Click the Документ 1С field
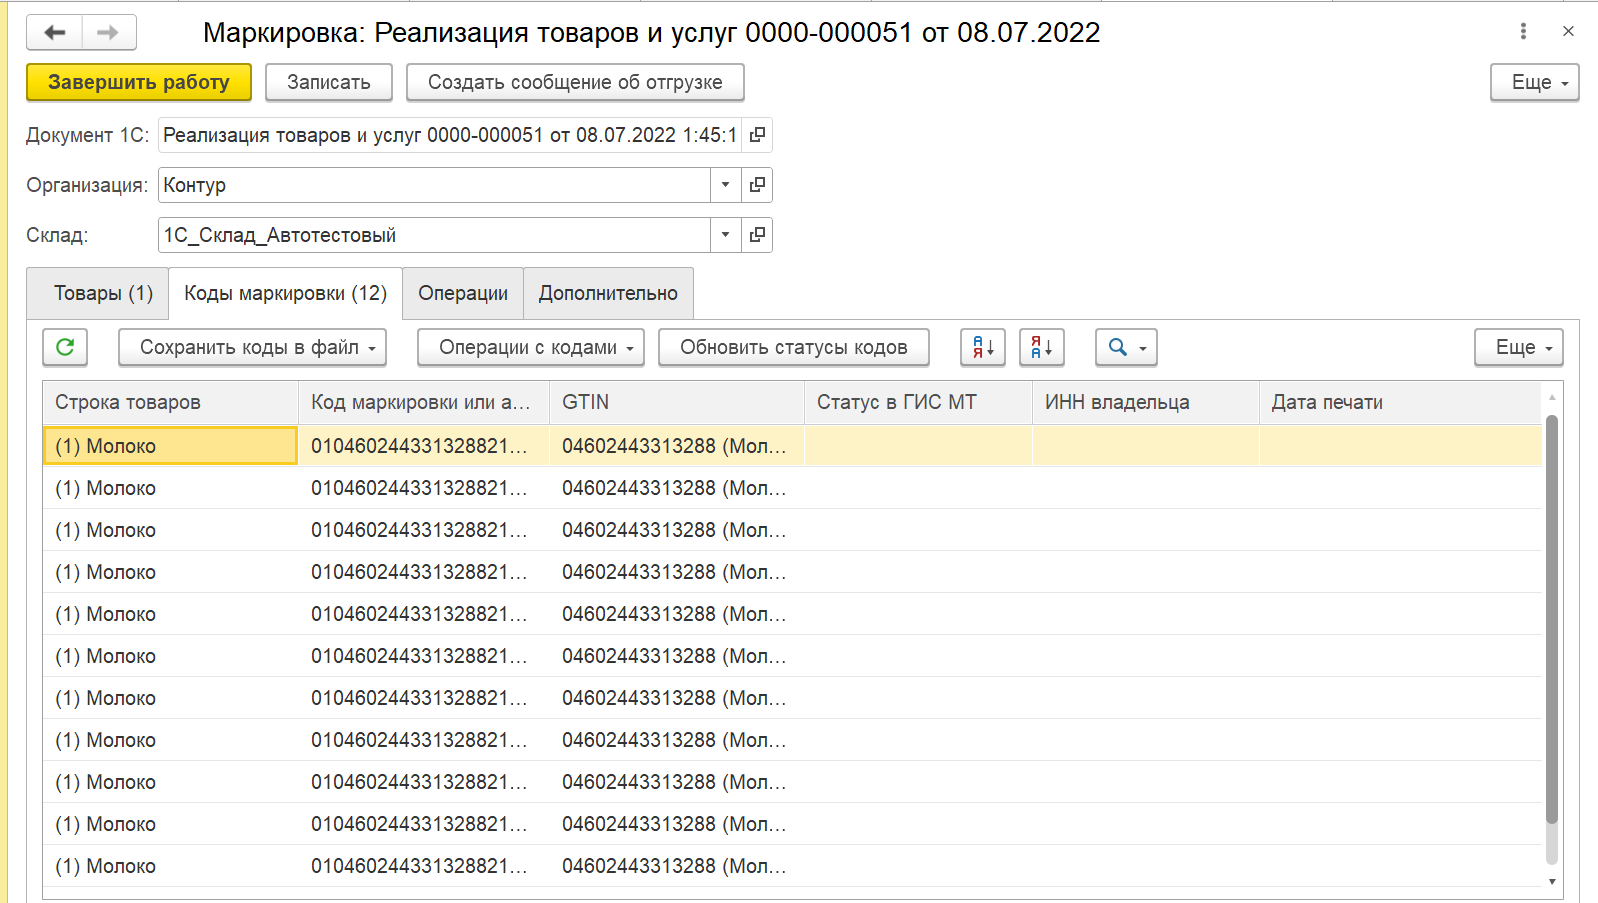Image resolution: width=1598 pixels, height=903 pixels. tap(450, 135)
